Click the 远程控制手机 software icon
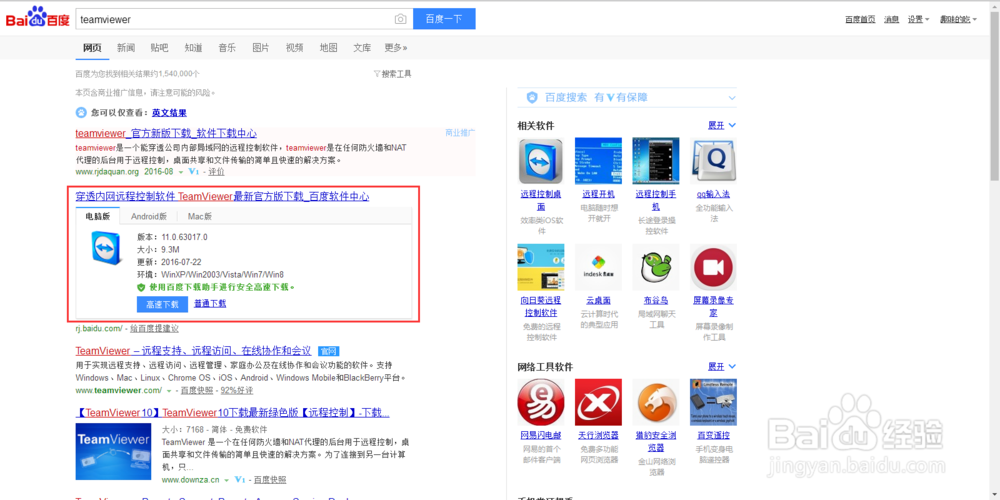The width and height of the screenshot is (1000, 500). pyautogui.click(x=656, y=161)
